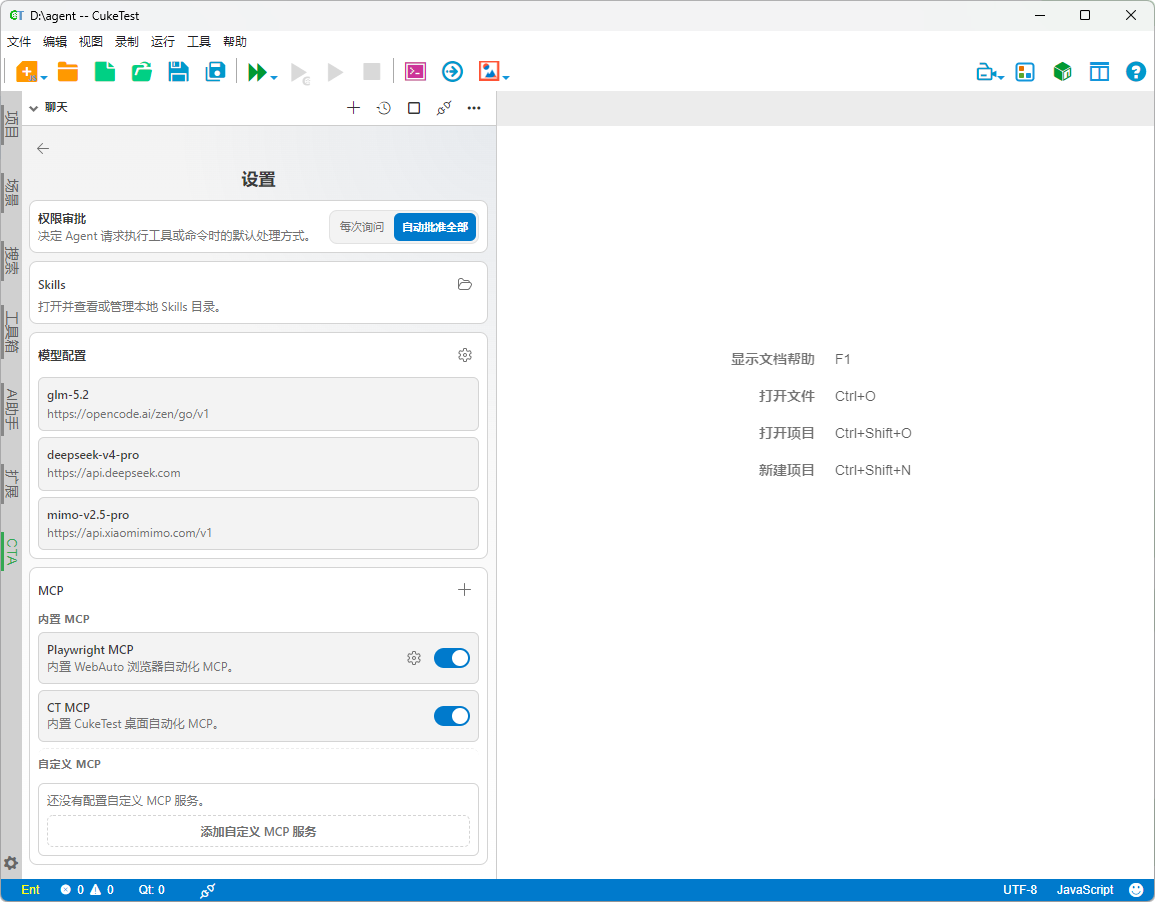Open the pink terminal console icon
Screen dimensions: 1155x902
pos(415,71)
